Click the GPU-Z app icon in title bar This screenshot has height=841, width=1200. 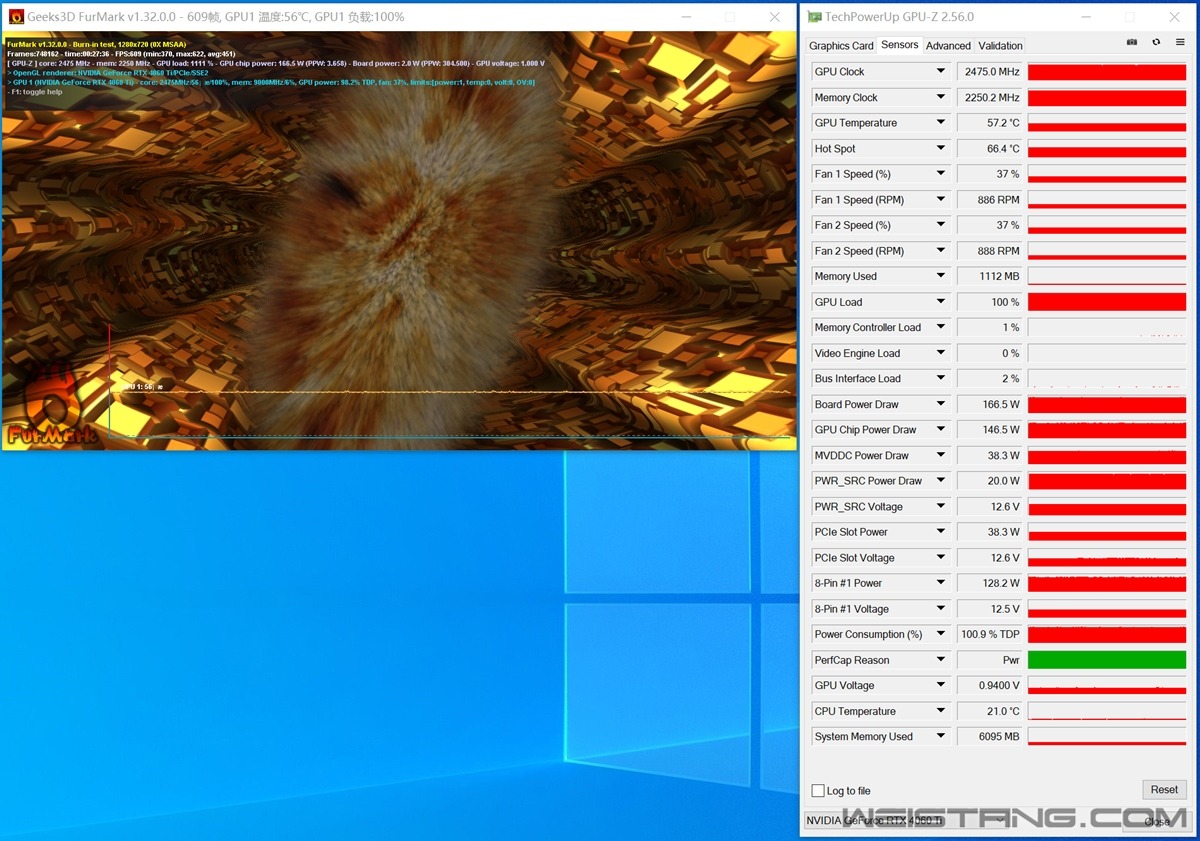(815, 17)
